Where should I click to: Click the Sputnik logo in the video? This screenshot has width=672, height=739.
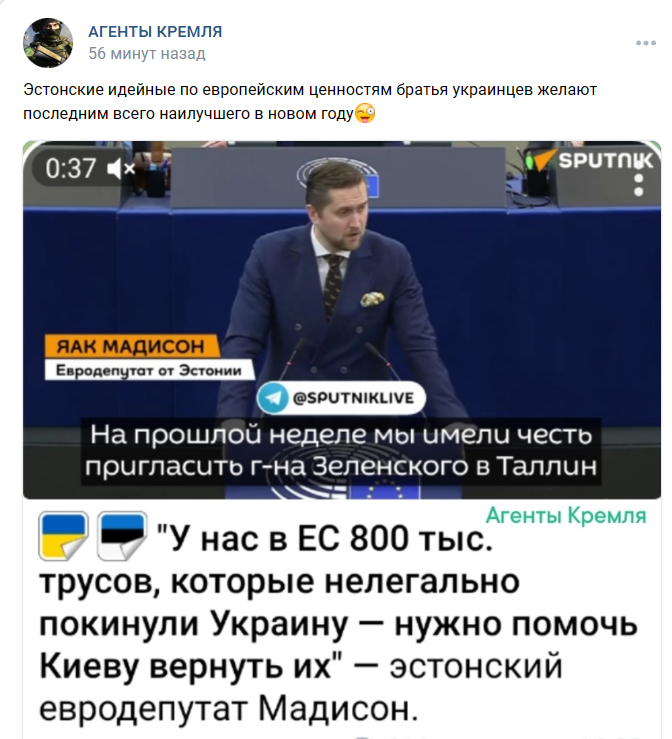(591, 160)
